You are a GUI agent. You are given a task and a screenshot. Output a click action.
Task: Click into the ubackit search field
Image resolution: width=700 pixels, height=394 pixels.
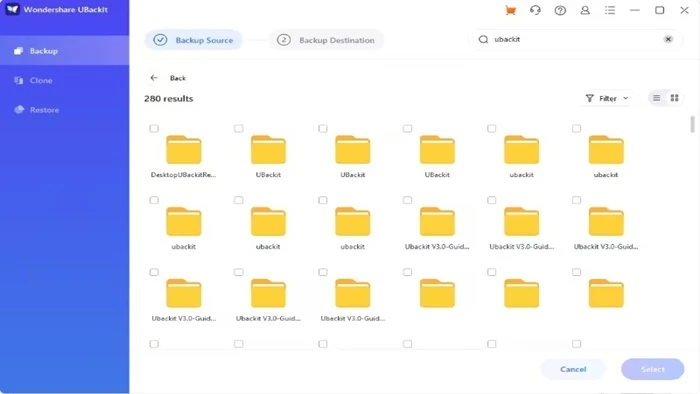[x=576, y=39]
